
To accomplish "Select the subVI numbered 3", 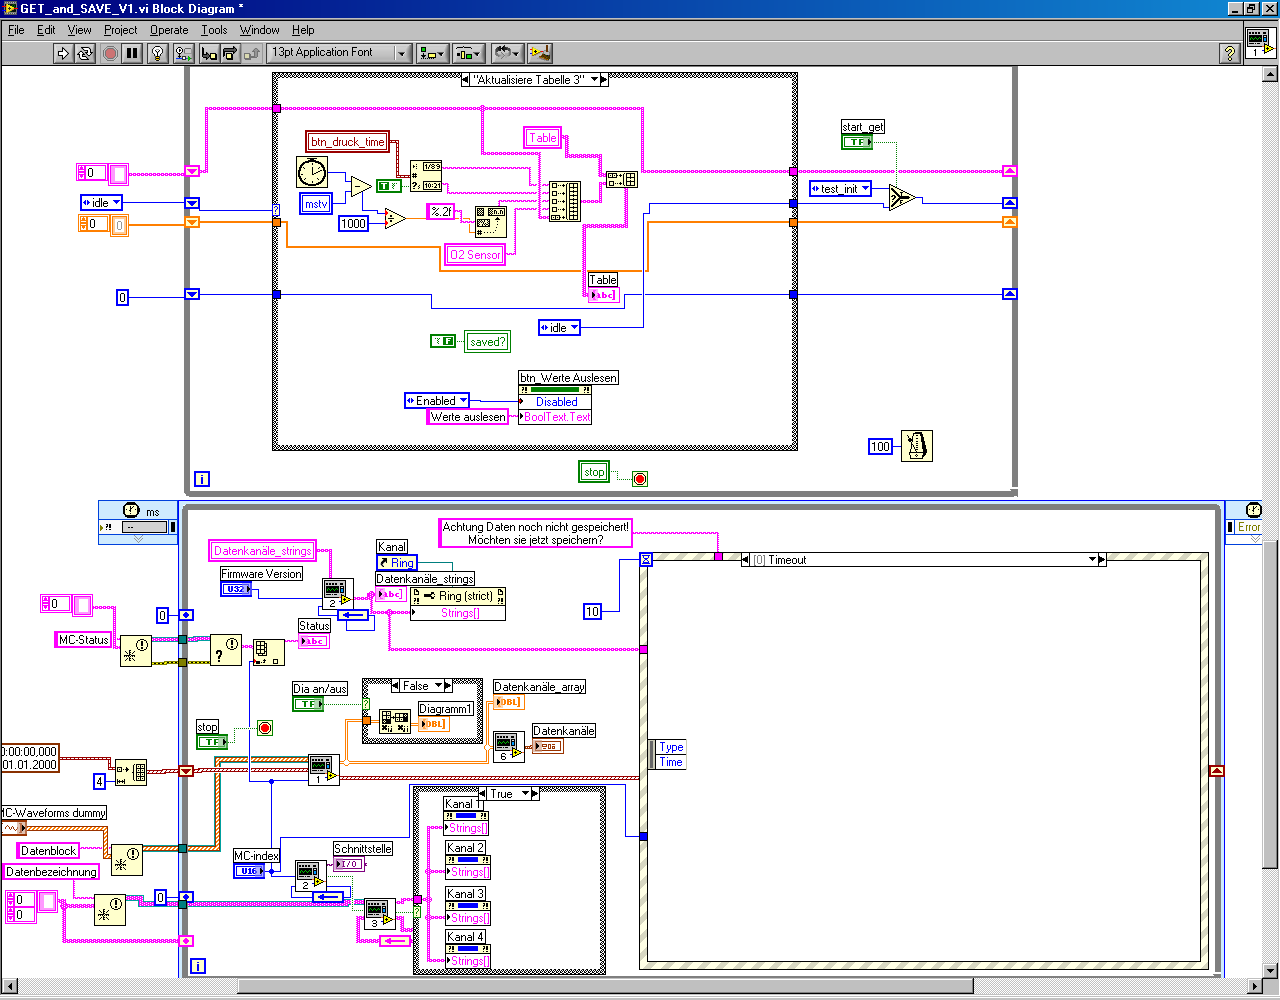I will pyautogui.click(x=380, y=915).
